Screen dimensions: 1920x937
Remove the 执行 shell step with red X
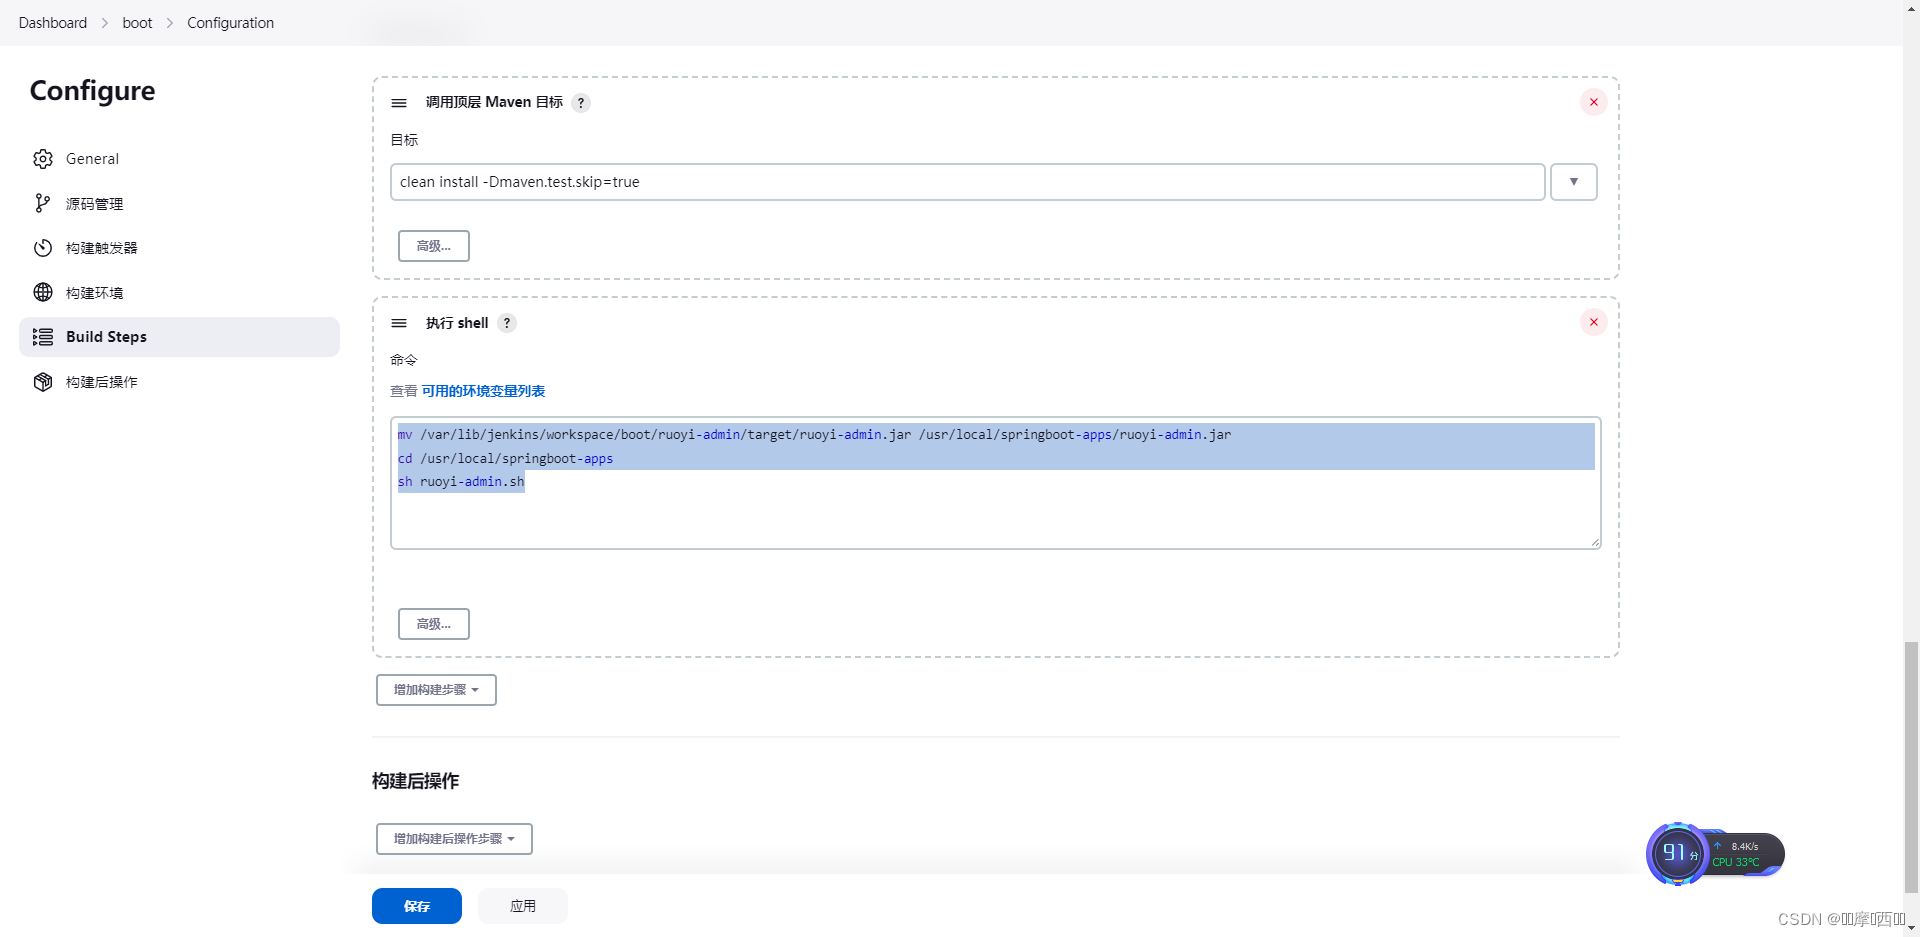[1593, 322]
